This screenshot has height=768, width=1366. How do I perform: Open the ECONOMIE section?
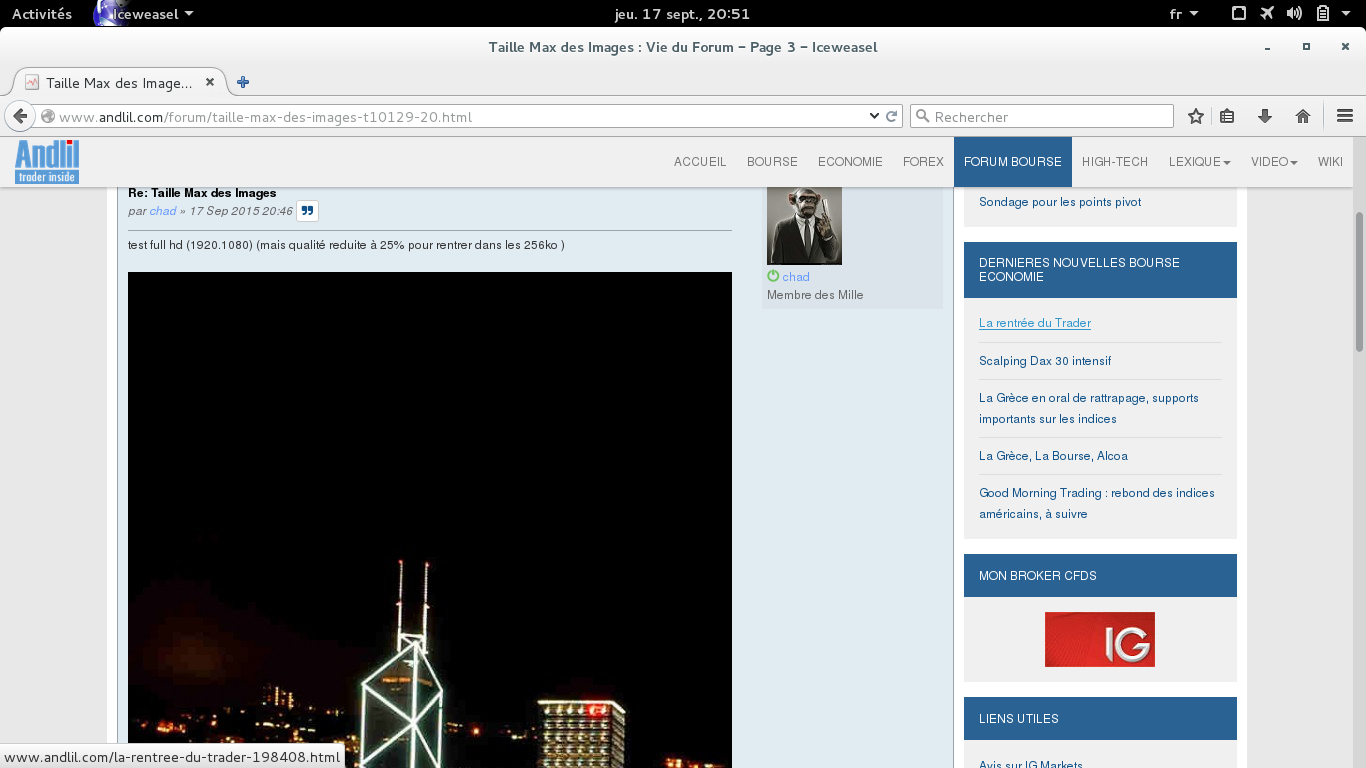click(x=850, y=162)
